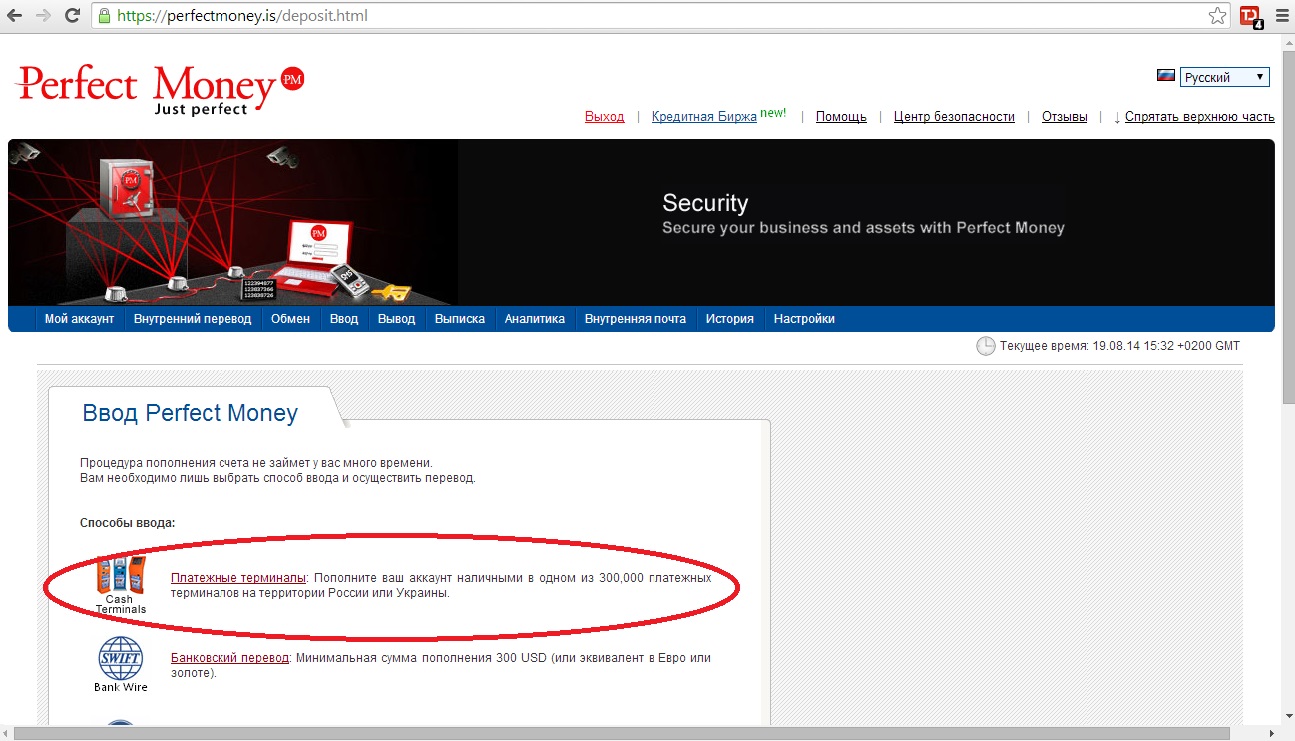1295x741 pixels.
Task: Open the Банковский перевод link
Action: point(230,658)
